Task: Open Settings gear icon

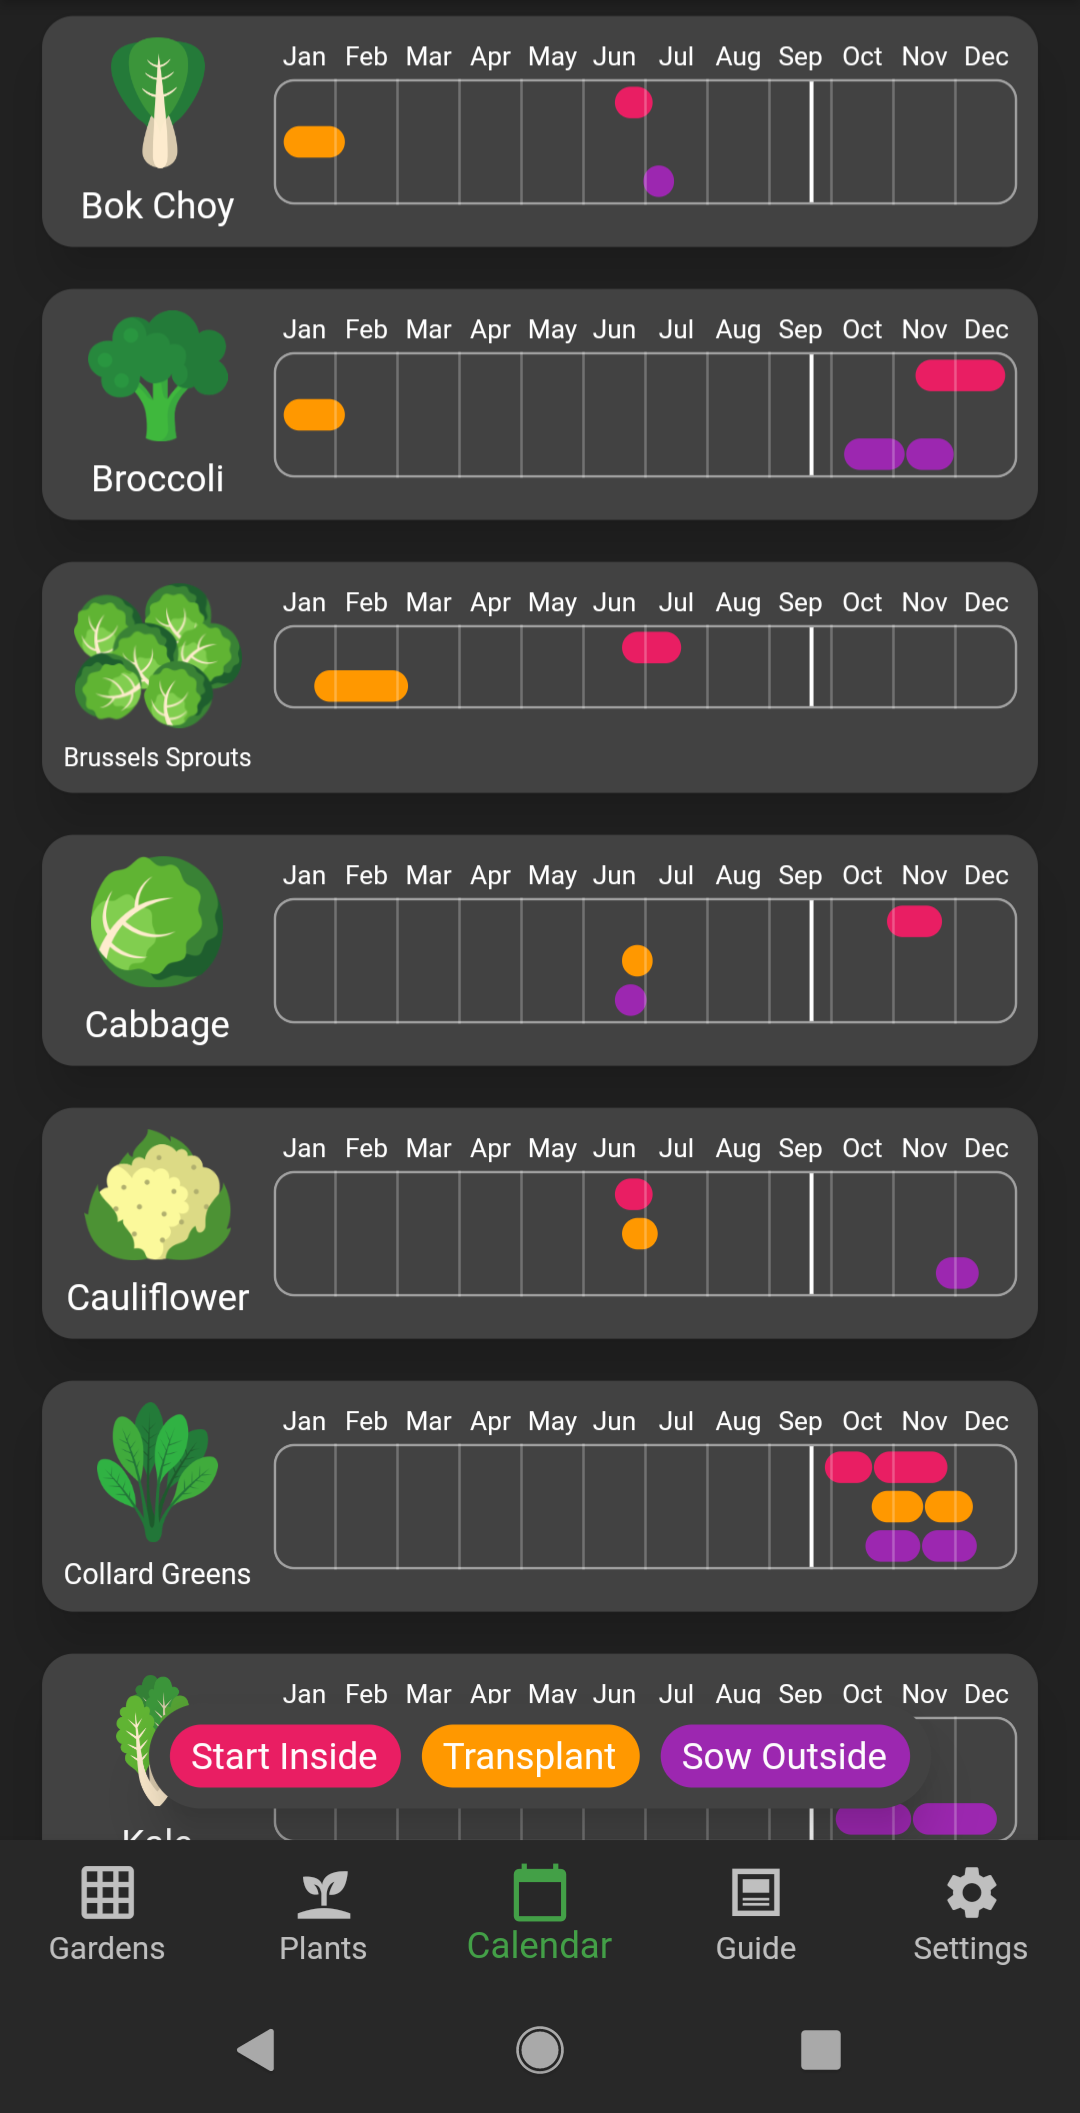Action: (971, 1893)
